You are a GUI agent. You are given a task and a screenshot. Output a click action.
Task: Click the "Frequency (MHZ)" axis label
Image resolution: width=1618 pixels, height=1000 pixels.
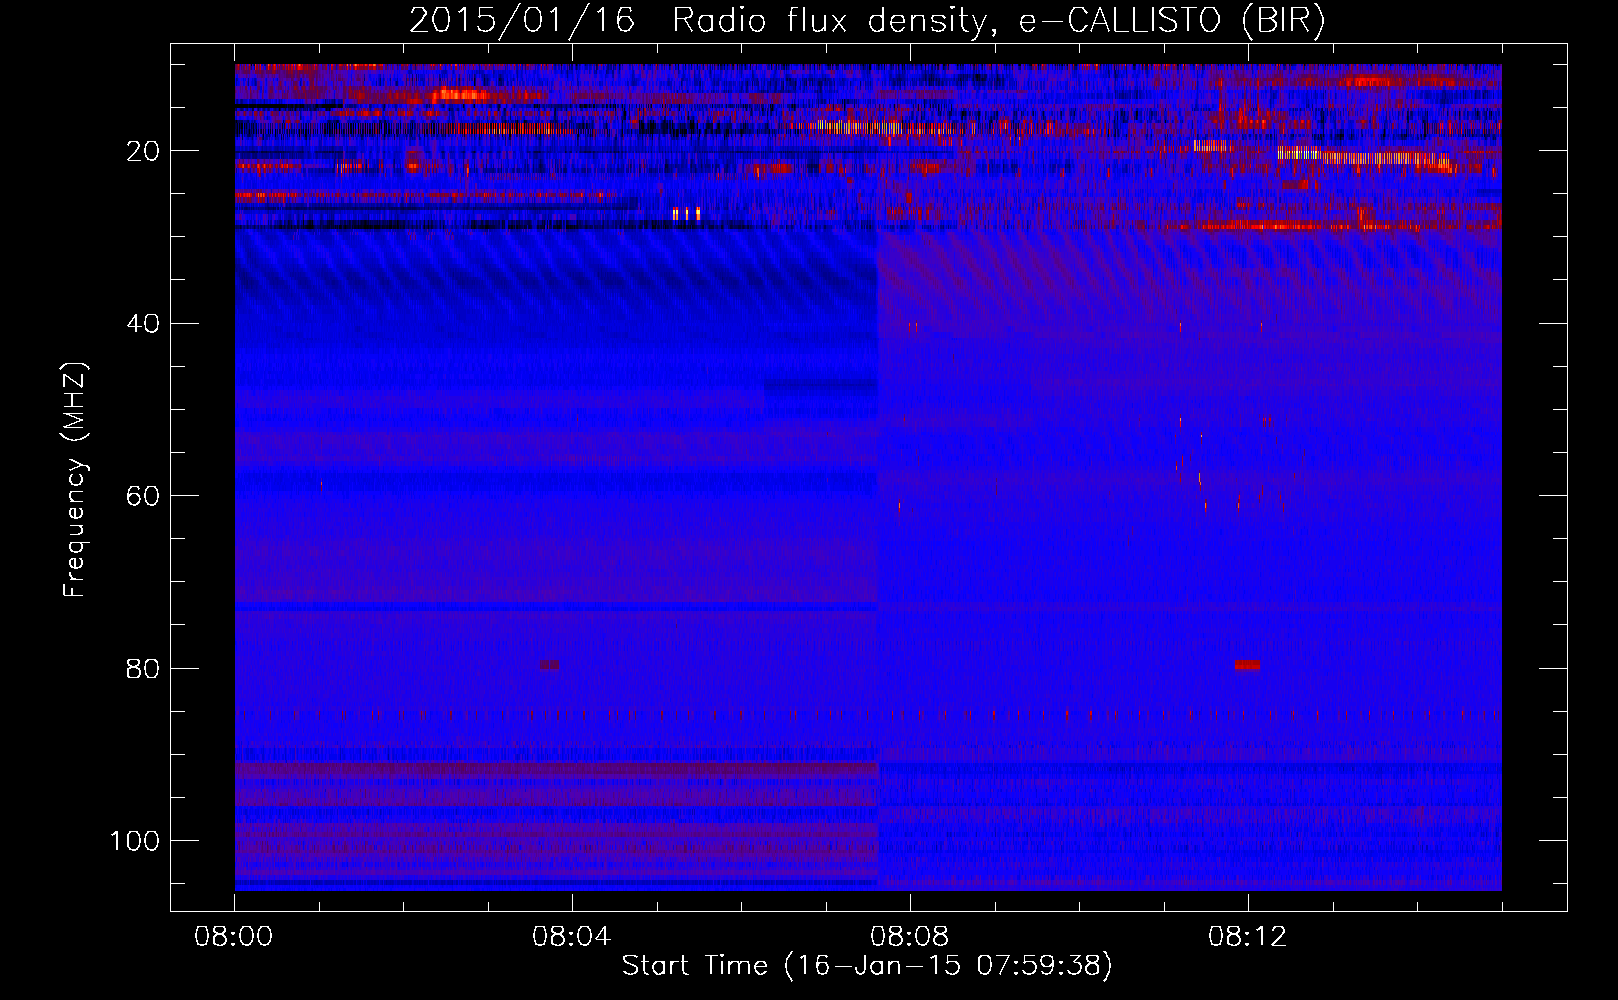(75, 480)
